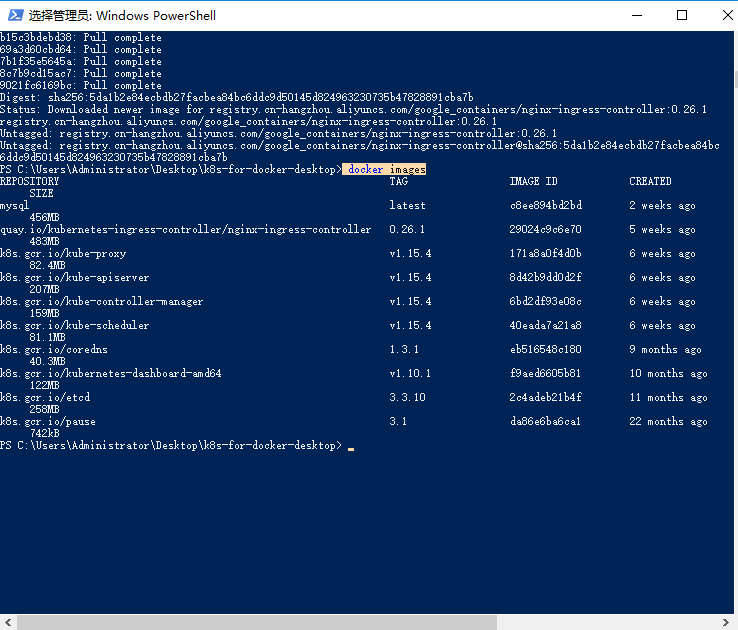Click '22 months ago' created value
The height and width of the screenshot is (630, 738).
coord(668,422)
